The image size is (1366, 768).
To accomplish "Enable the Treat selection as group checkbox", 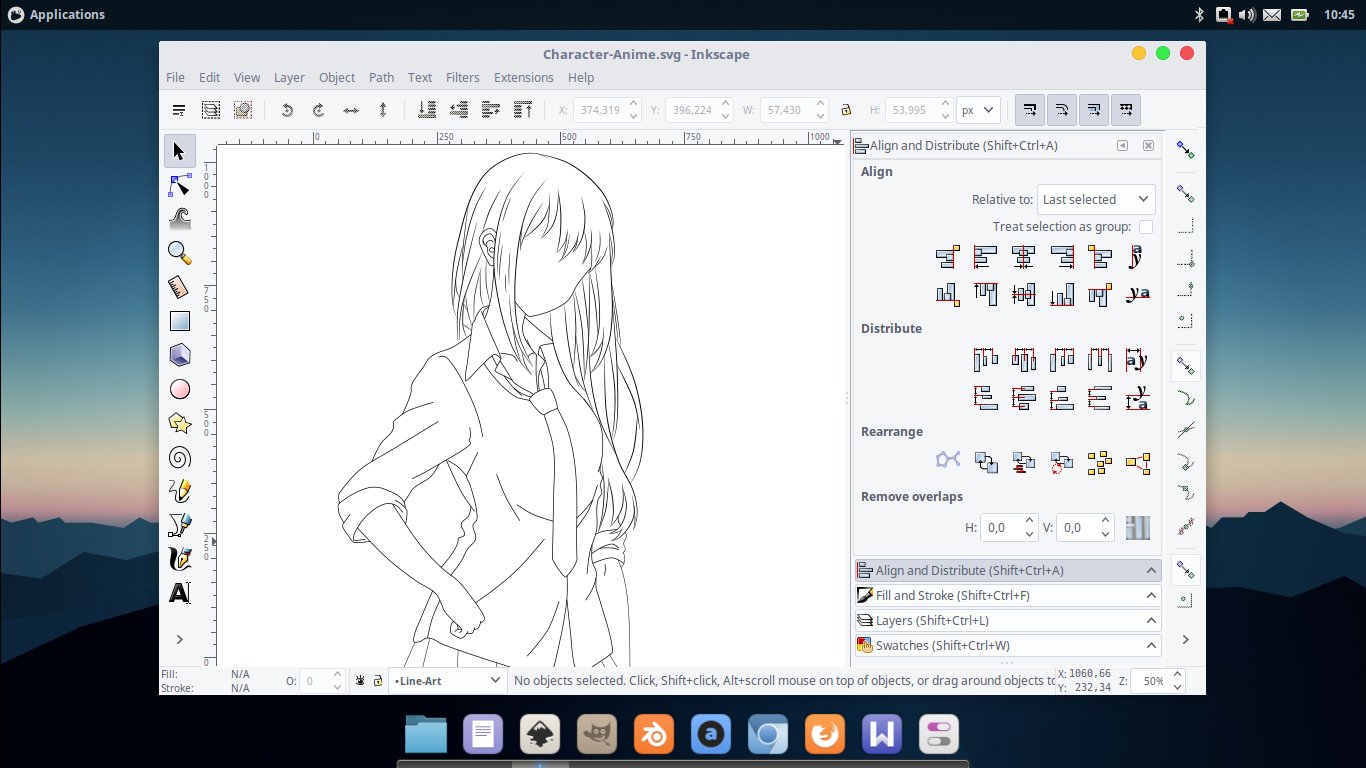I will click(1146, 226).
